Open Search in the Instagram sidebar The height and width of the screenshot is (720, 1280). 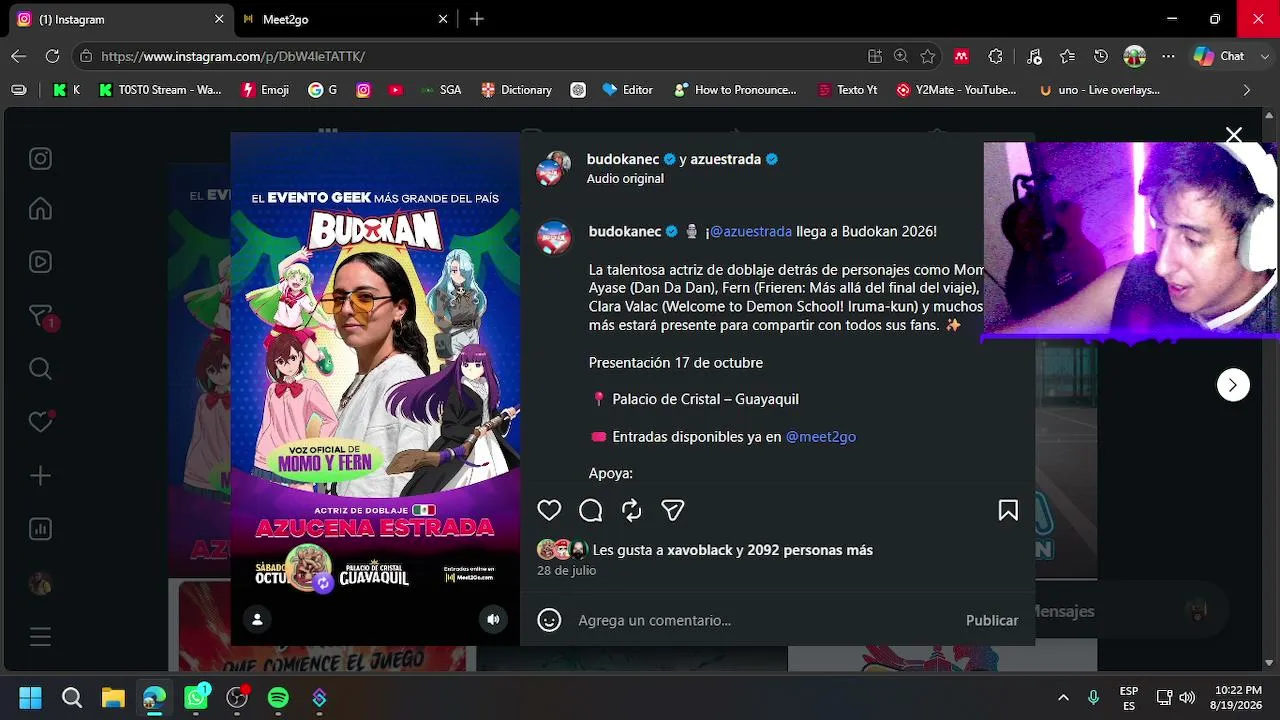pyautogui.click(x=40, y=368)
